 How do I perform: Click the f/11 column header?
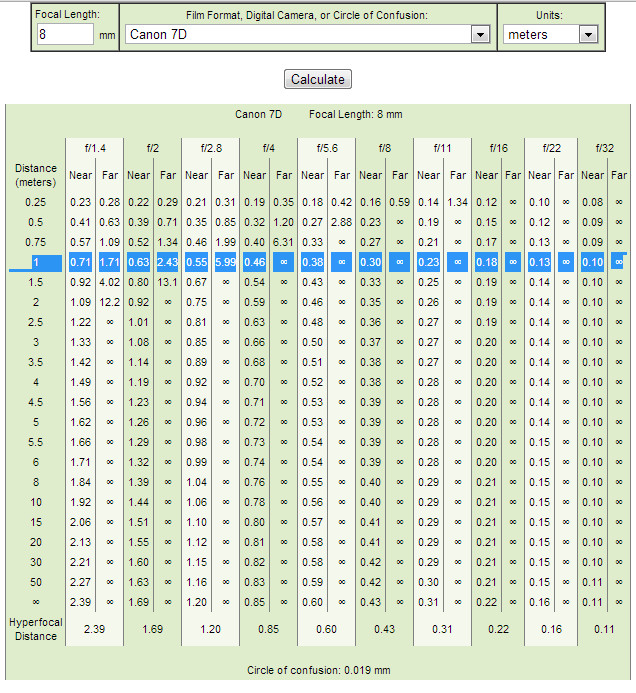click(442, 148)
